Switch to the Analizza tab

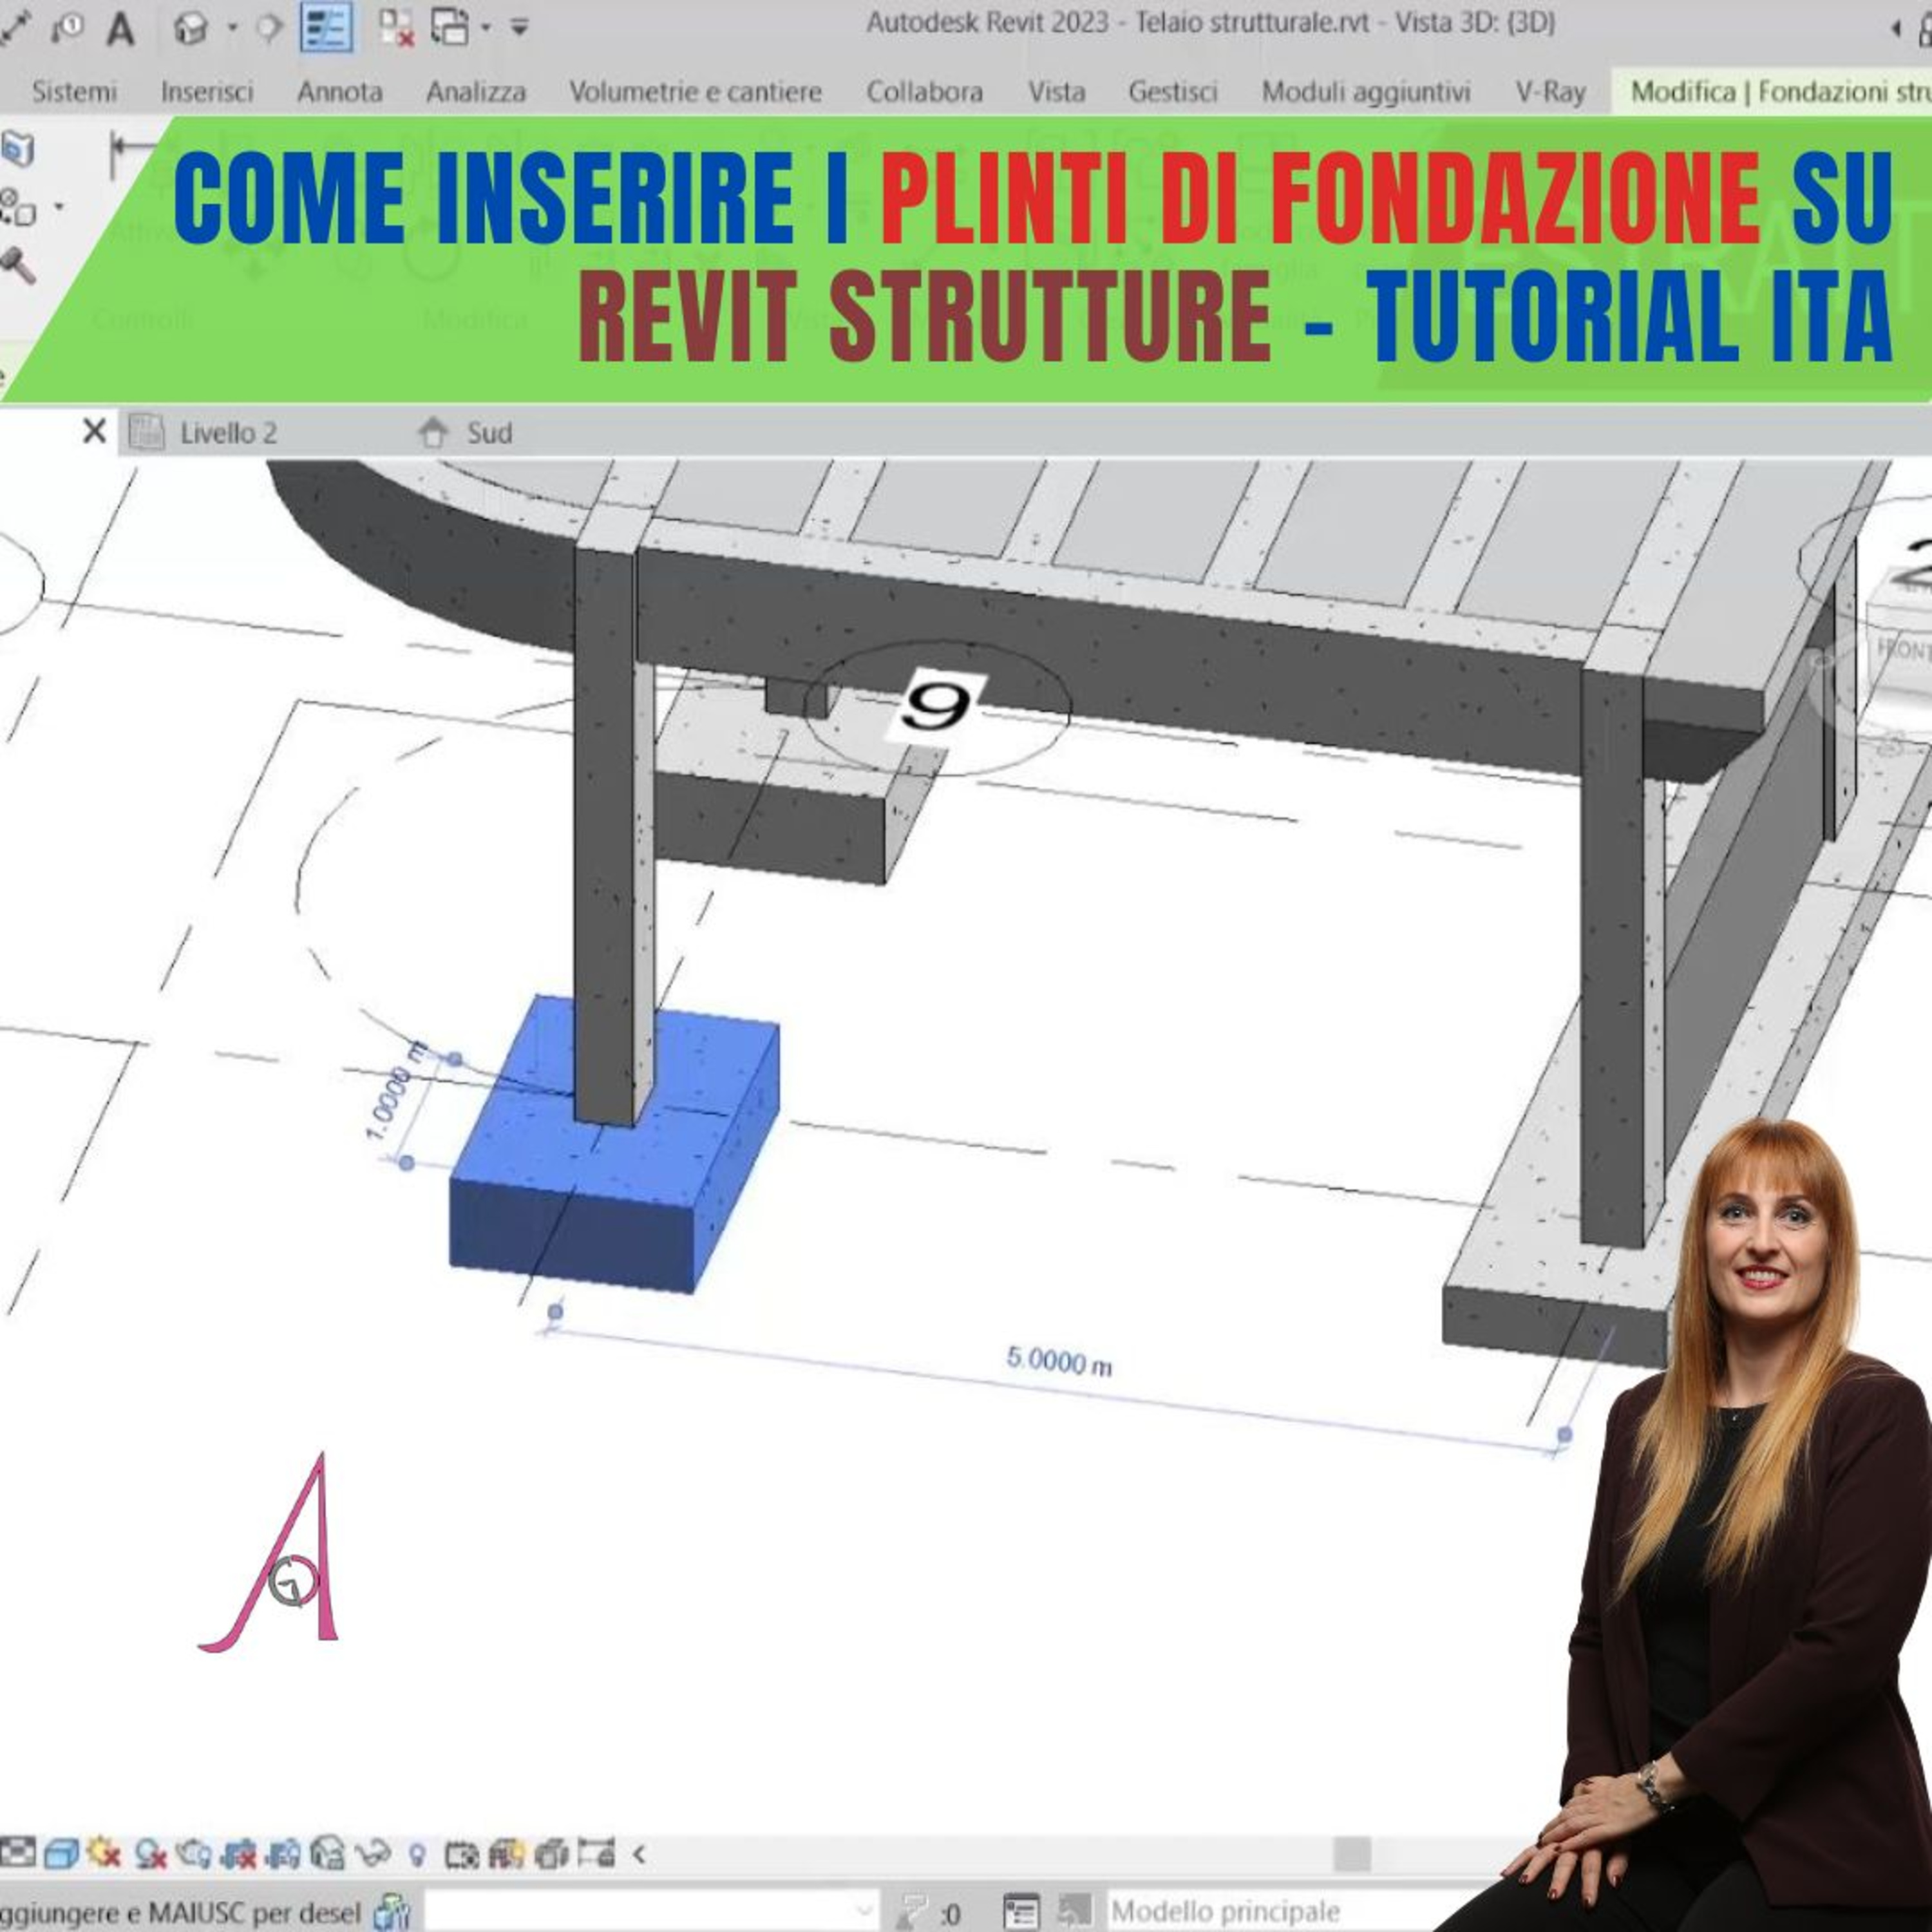pos(476,92)
